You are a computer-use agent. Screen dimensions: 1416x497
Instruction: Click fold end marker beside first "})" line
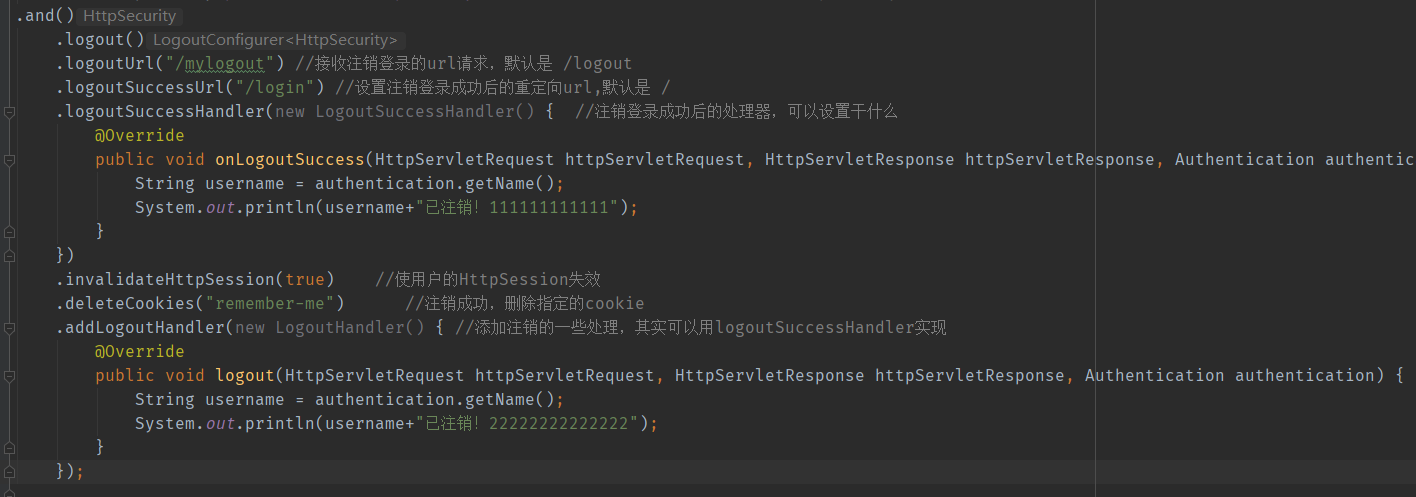(x=9, y=256)
